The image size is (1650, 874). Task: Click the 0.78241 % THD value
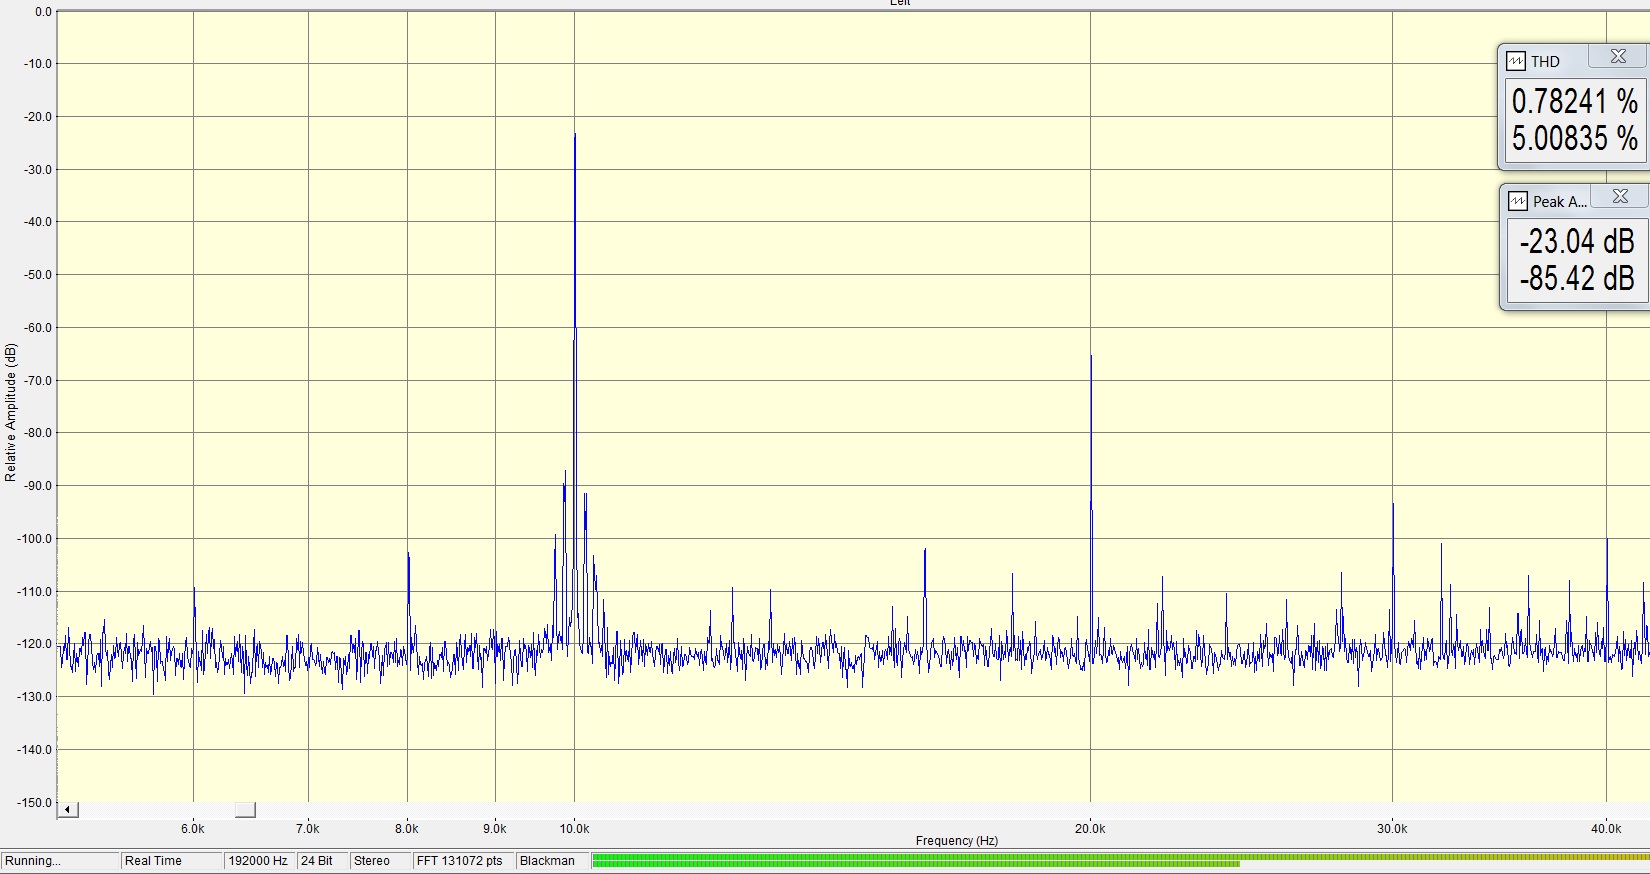[1574, 101]
